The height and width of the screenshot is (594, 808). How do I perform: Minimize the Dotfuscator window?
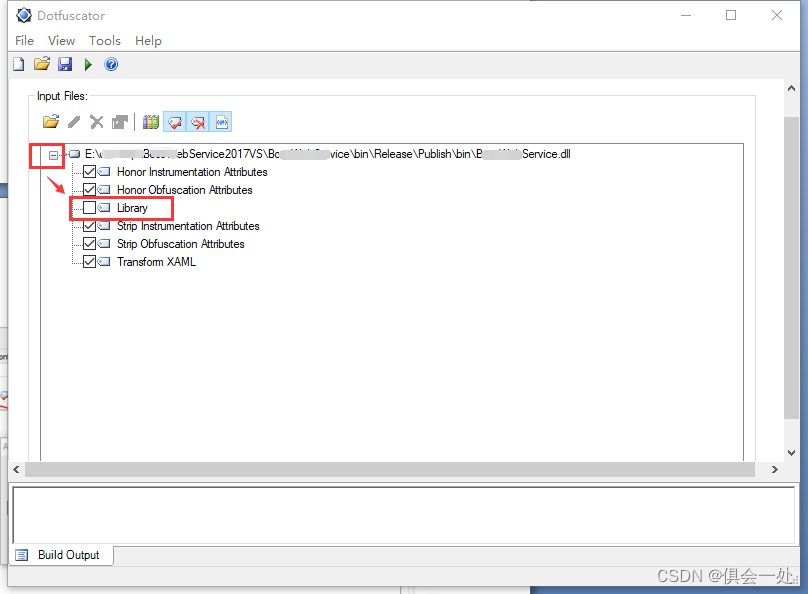point(686,15)
